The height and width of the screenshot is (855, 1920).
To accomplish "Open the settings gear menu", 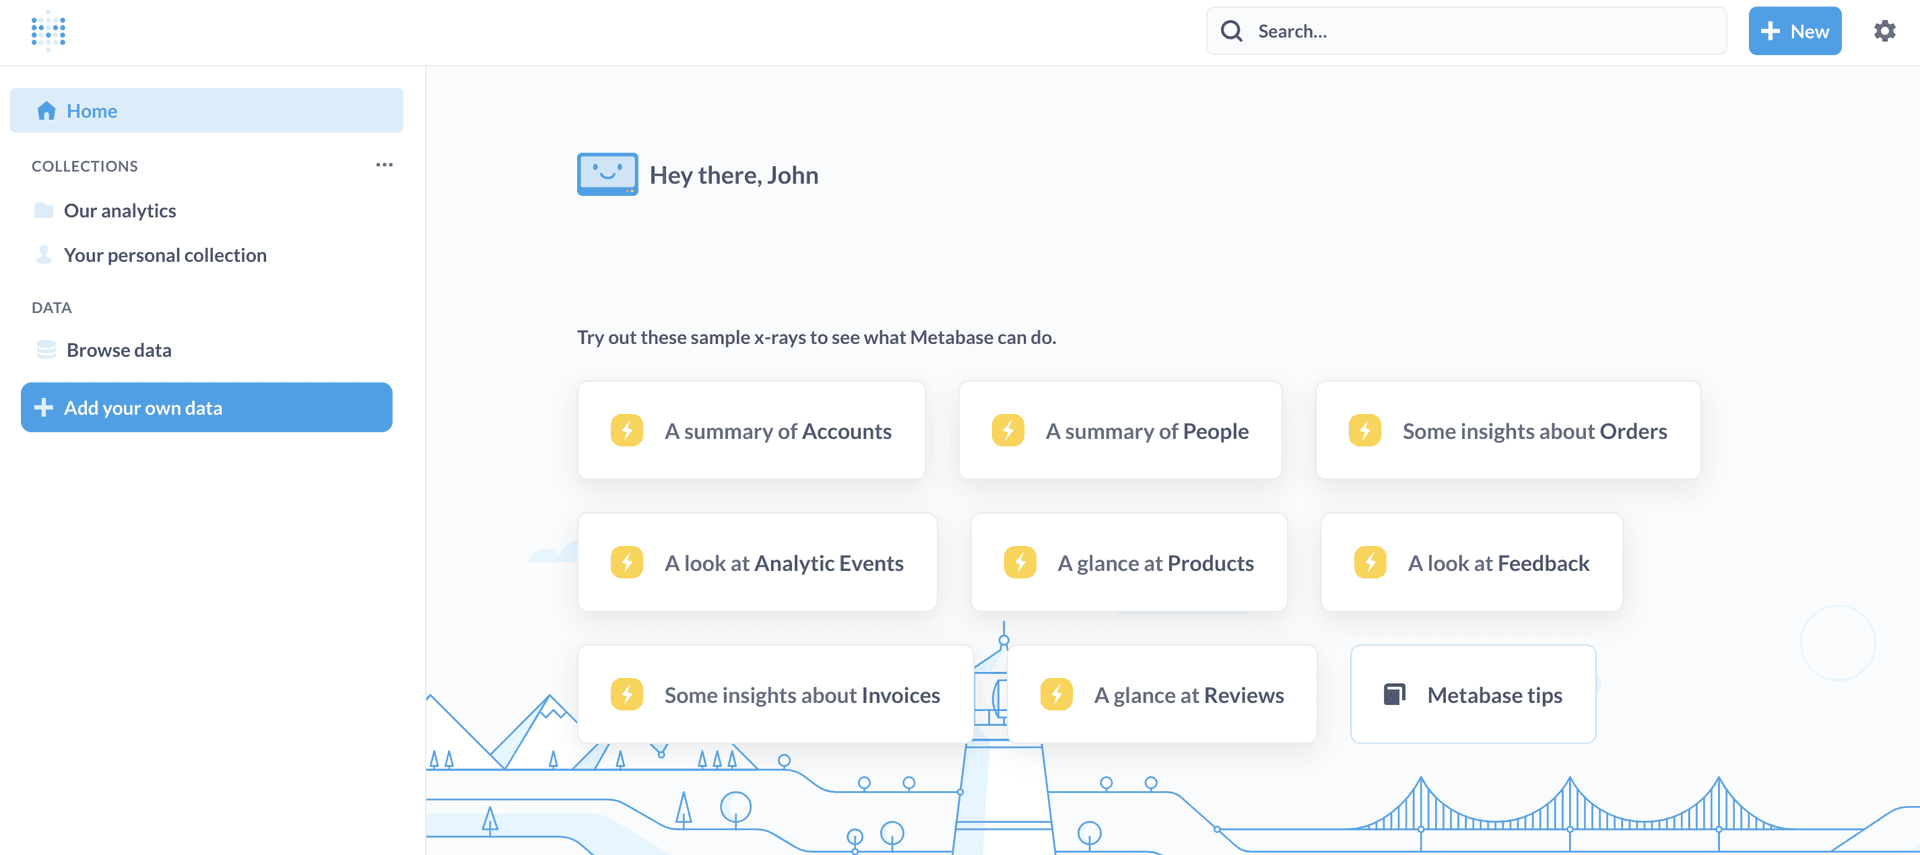I will click(1884, 31).
